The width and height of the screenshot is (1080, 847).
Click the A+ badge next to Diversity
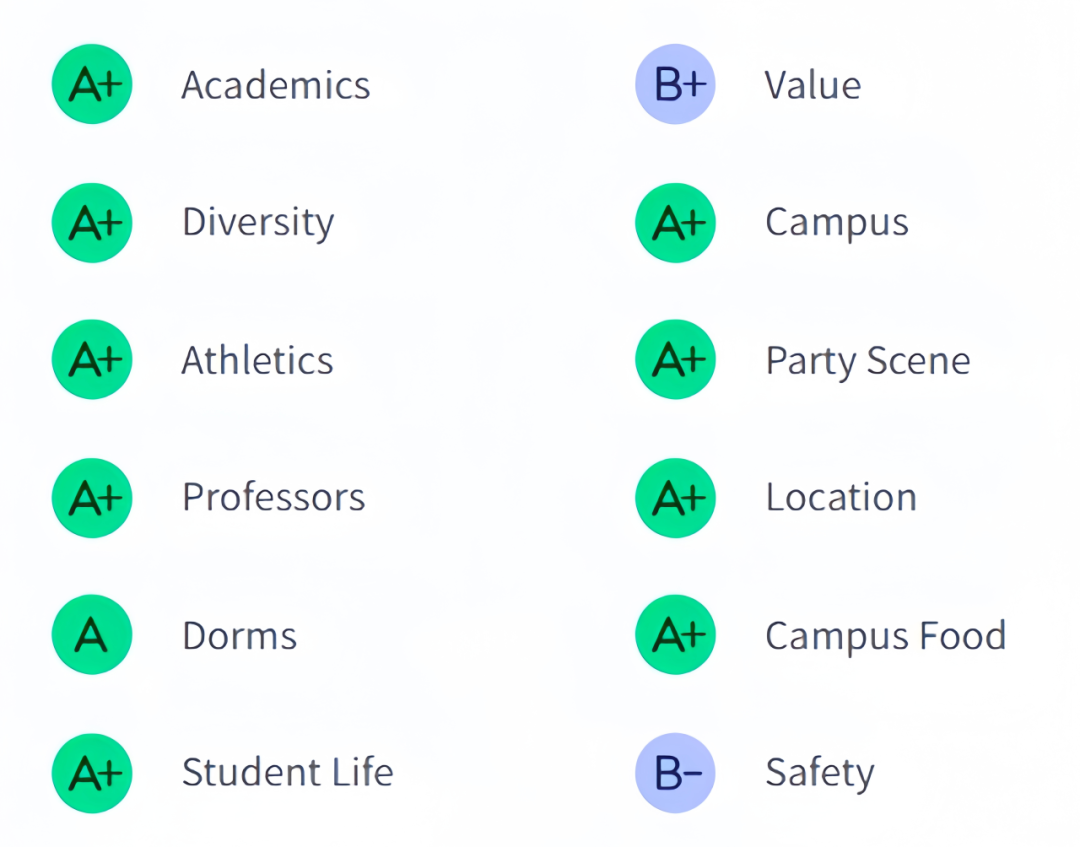click(x=92, y=222)
